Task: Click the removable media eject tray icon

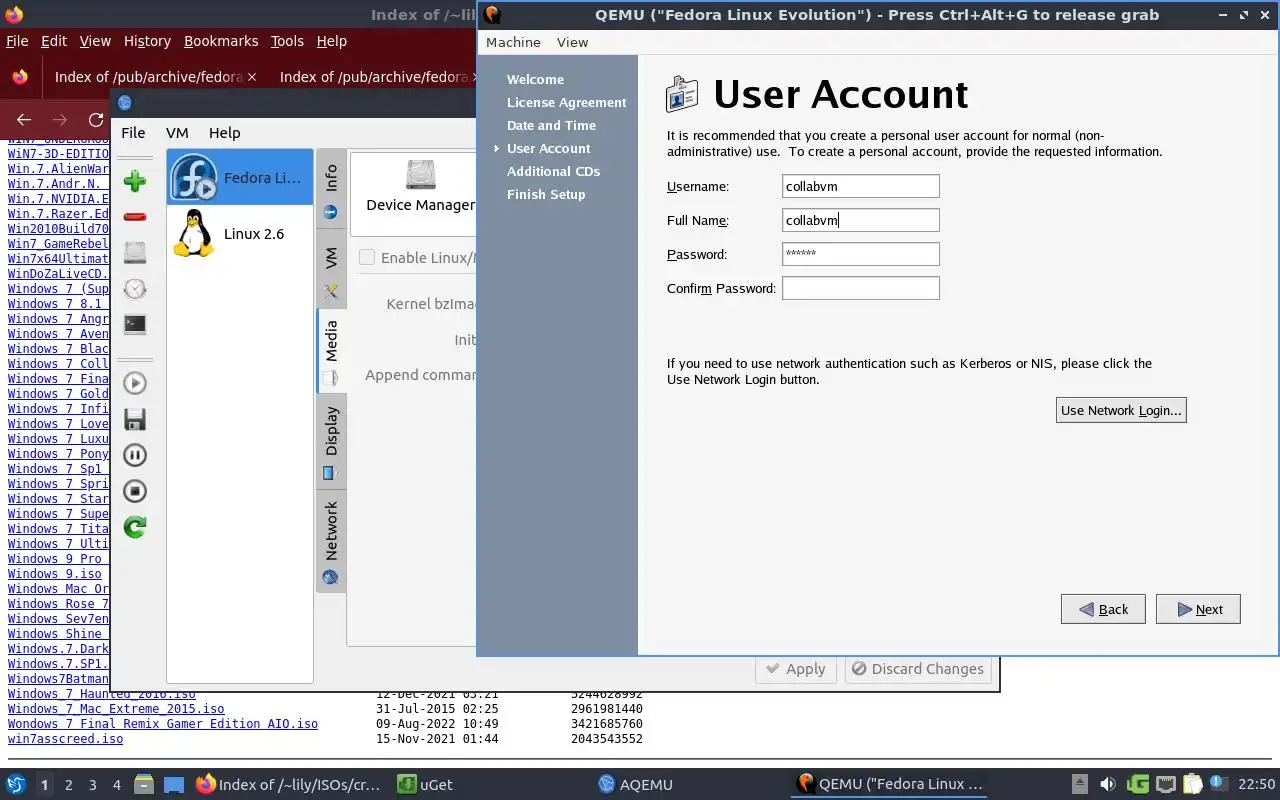Action: click(1079, 784)
